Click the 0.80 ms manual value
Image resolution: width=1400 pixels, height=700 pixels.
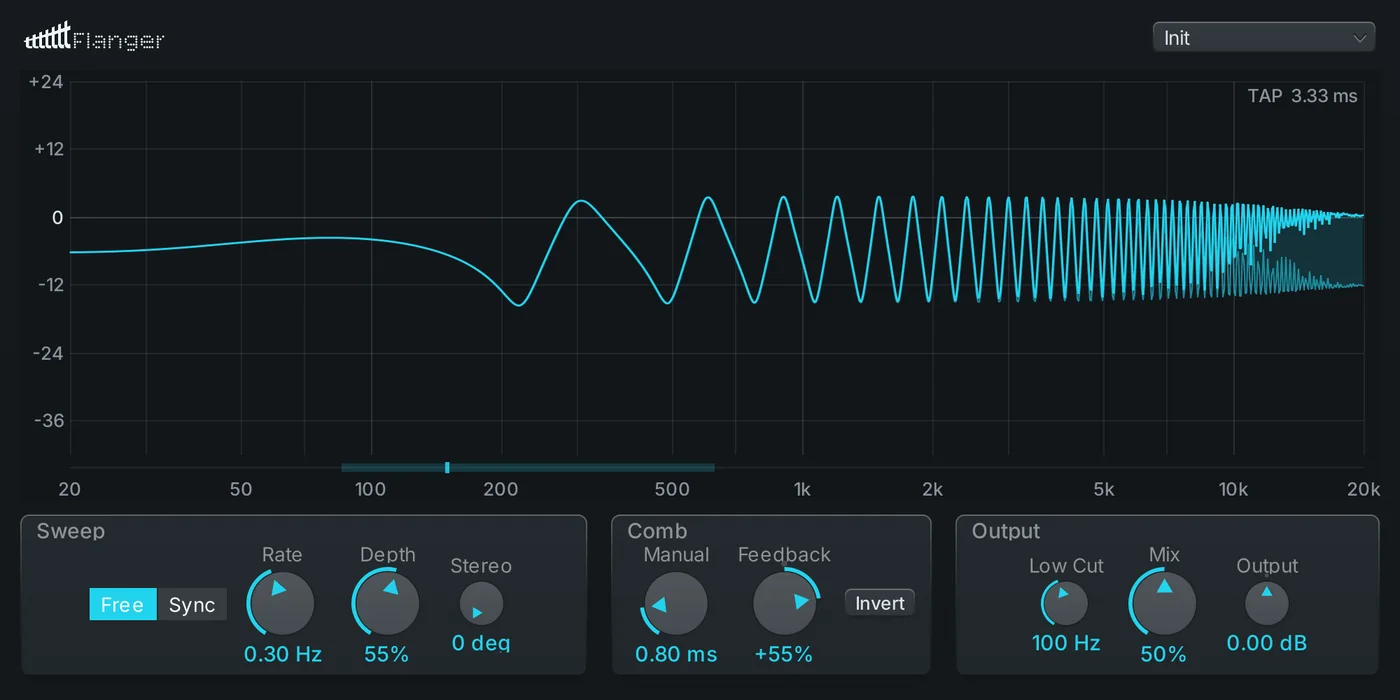[x=676, y=654]
